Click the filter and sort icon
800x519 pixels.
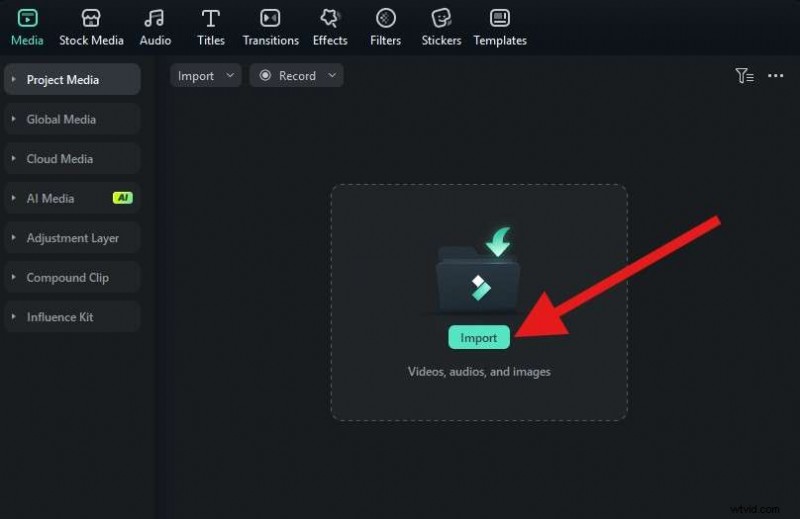pos(744,76)
